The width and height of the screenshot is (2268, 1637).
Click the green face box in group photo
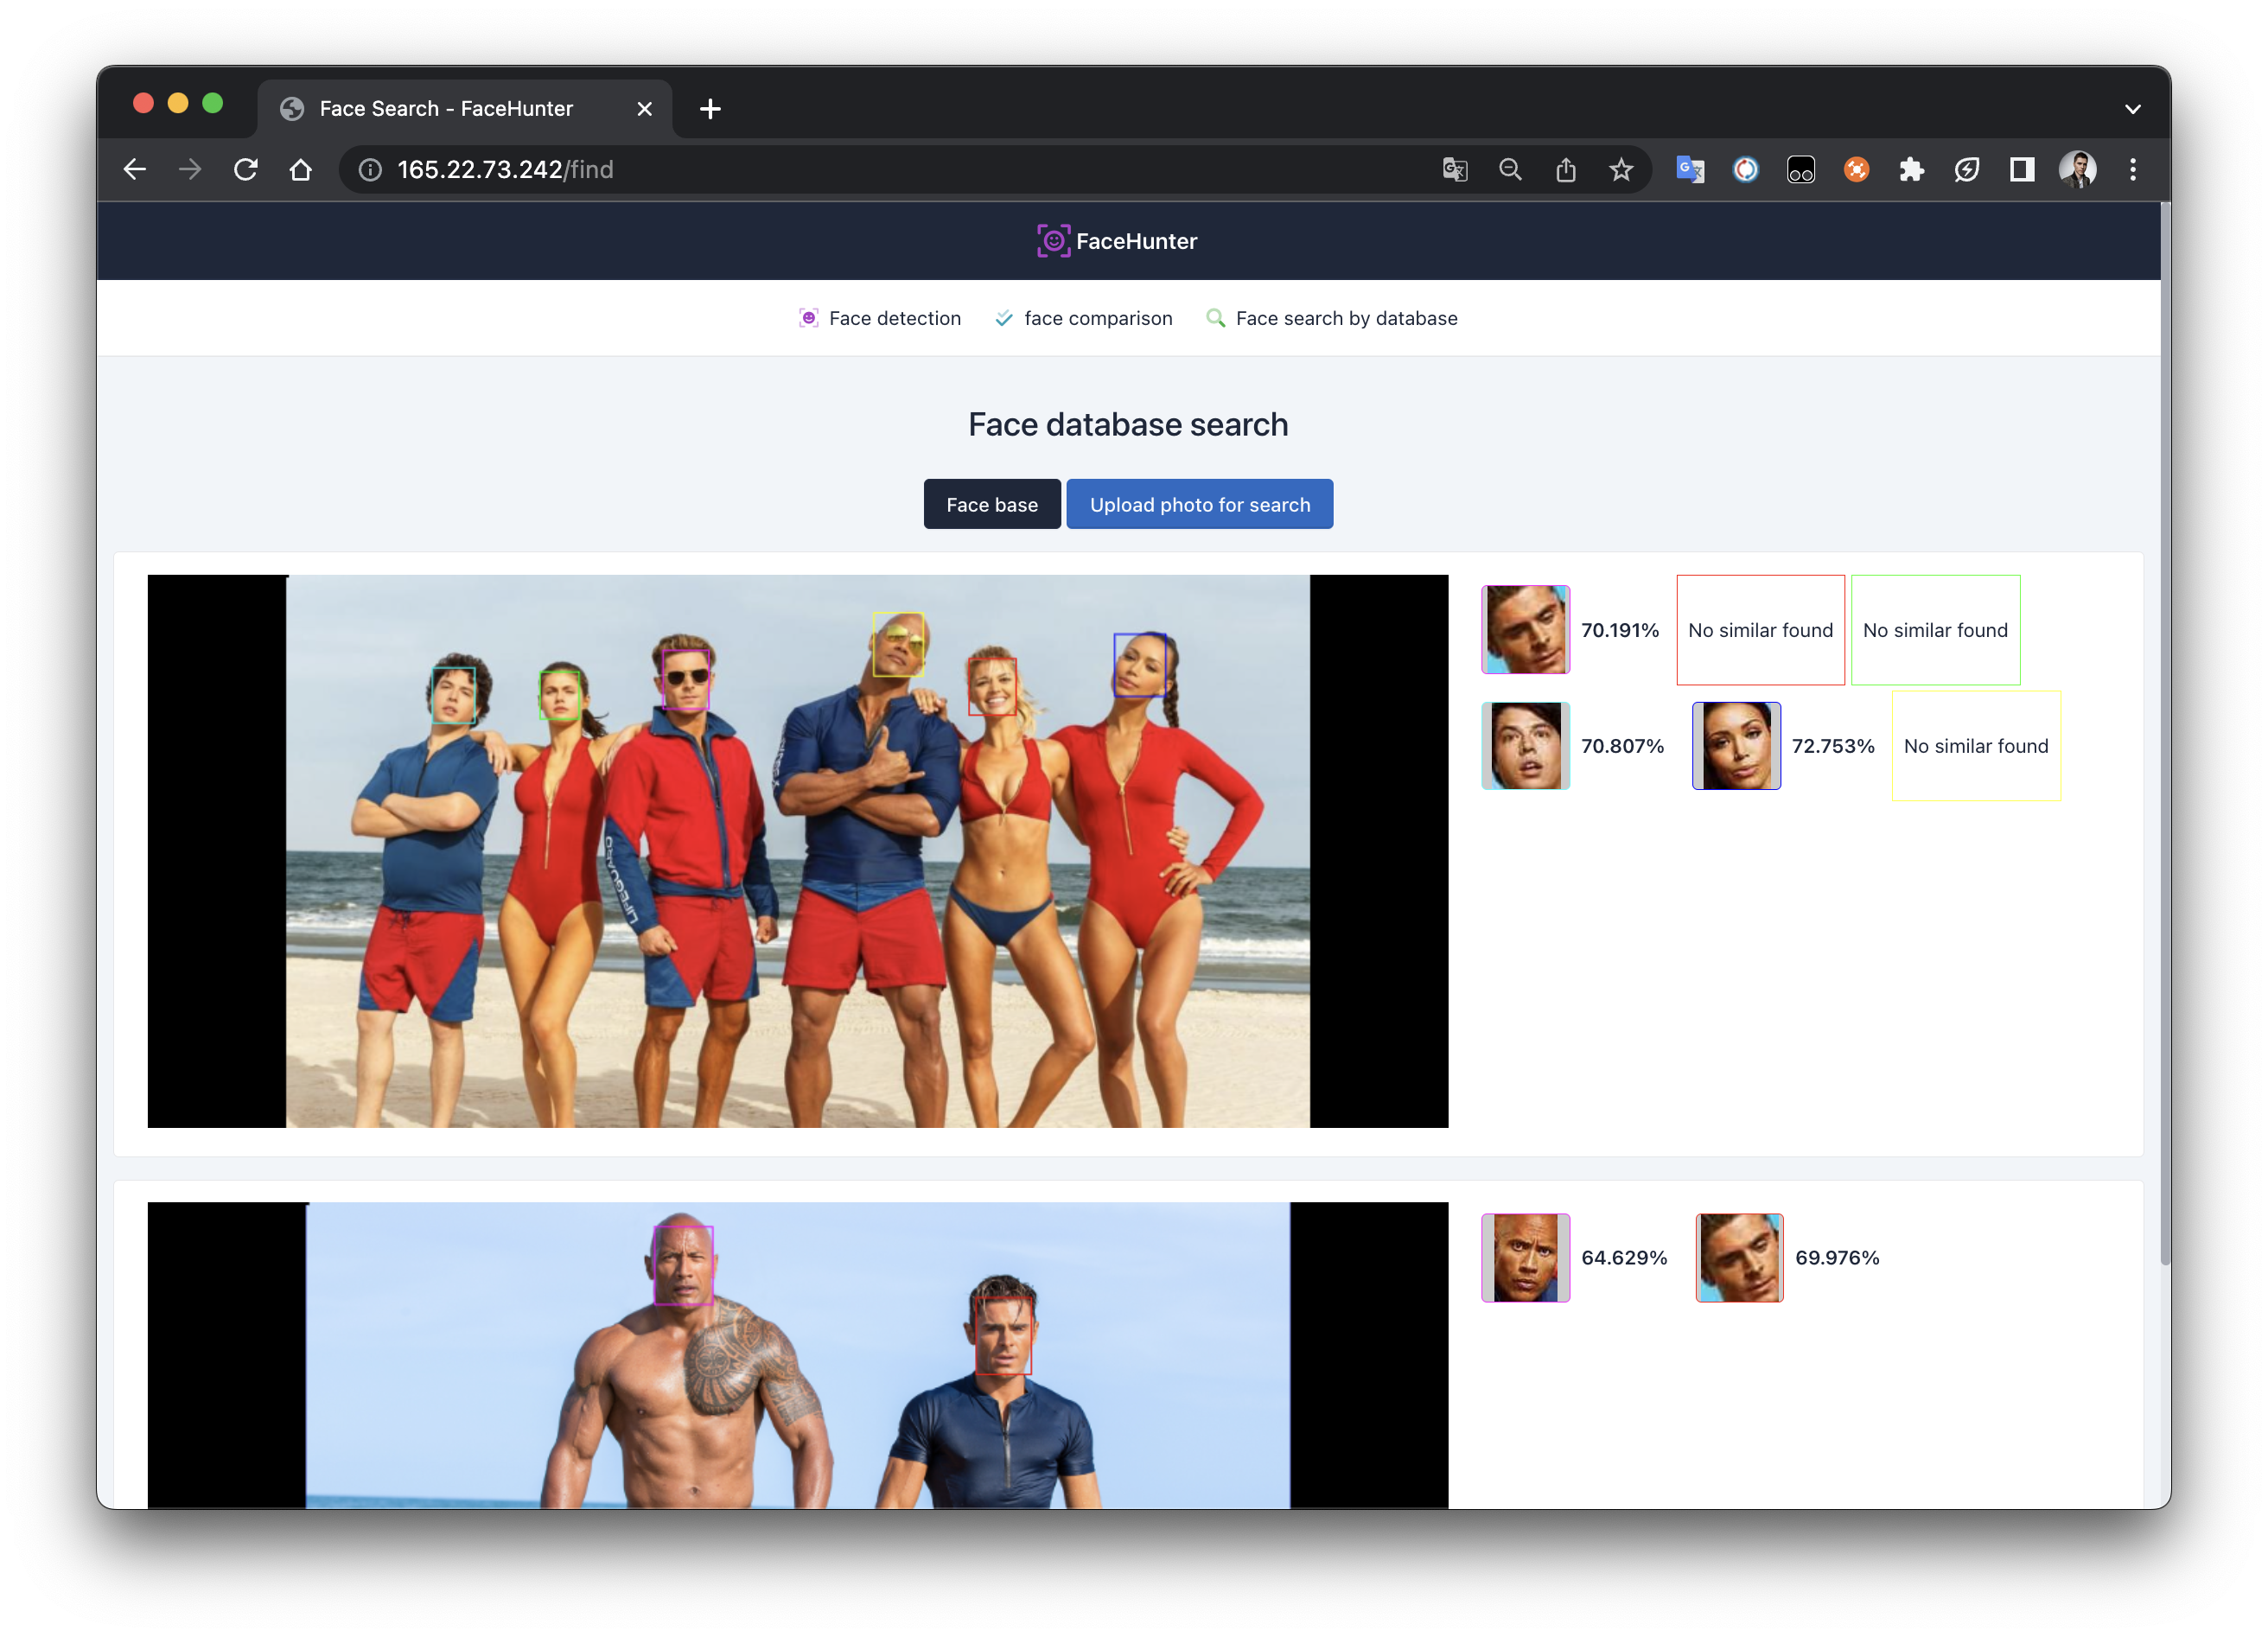[559, 695]
